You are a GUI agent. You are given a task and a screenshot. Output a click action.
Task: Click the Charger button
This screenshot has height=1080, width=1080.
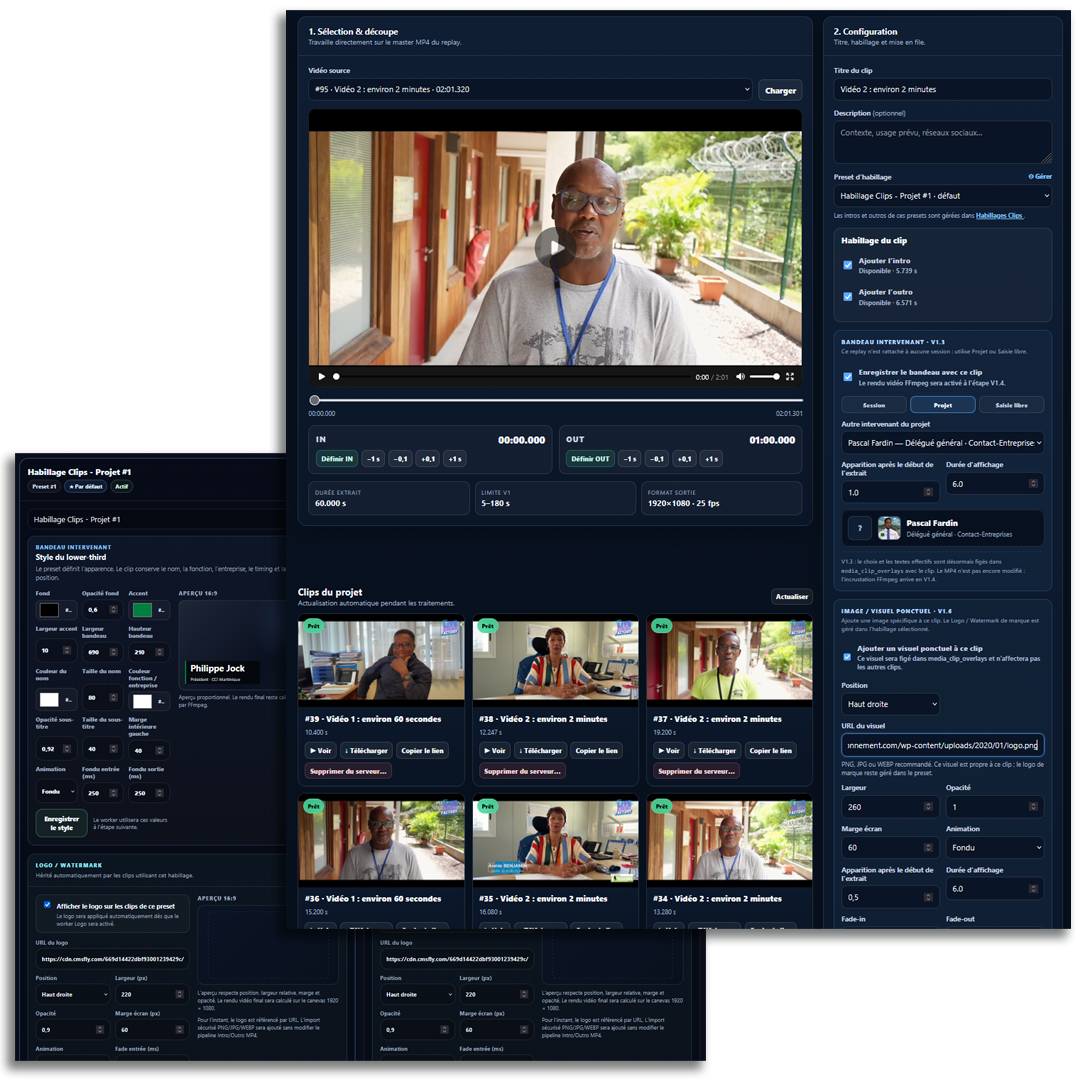(780, 90)
